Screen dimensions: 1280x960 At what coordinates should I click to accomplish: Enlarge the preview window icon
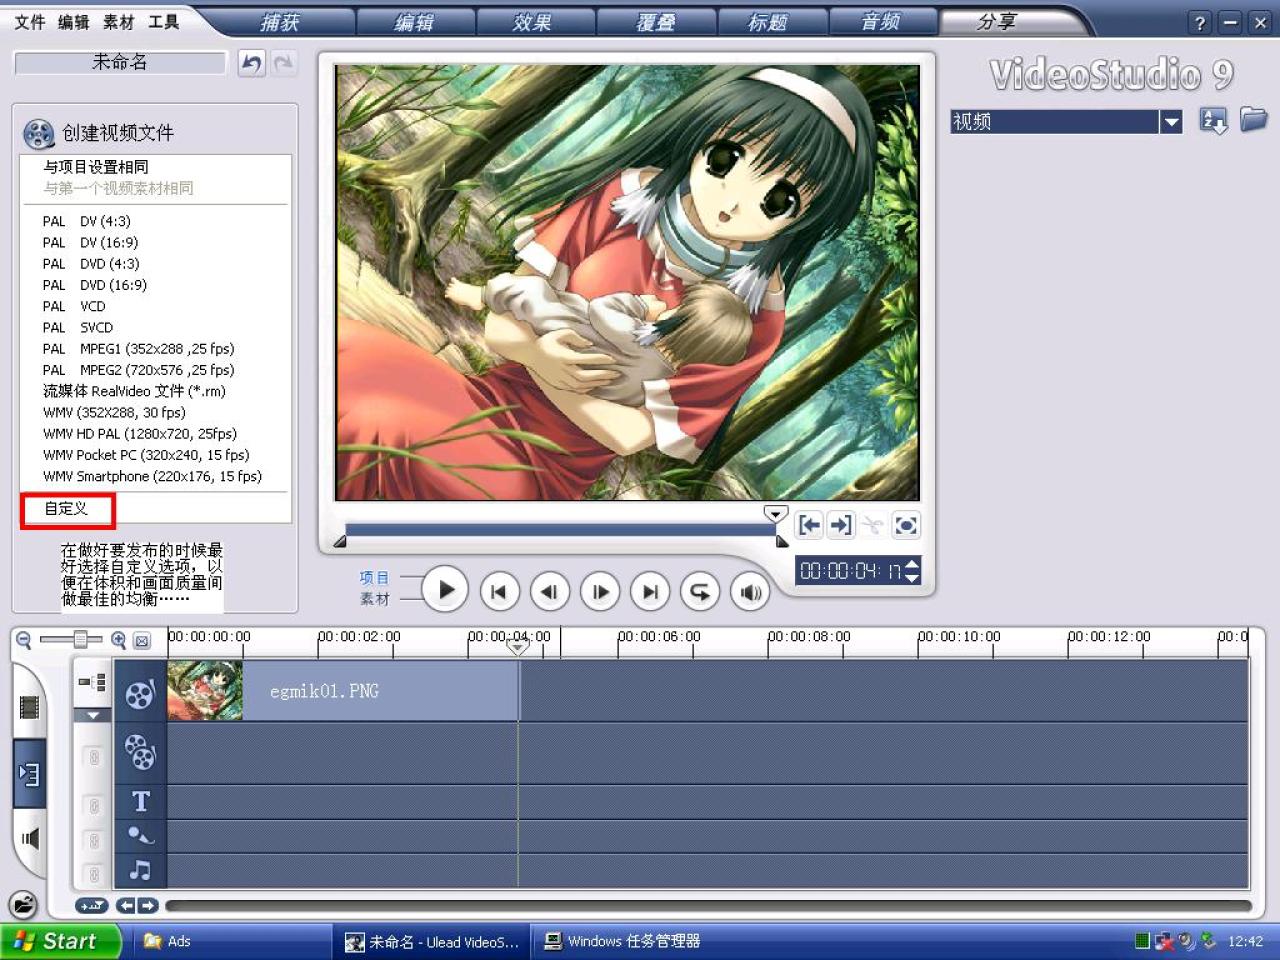[x=905, y=525]
